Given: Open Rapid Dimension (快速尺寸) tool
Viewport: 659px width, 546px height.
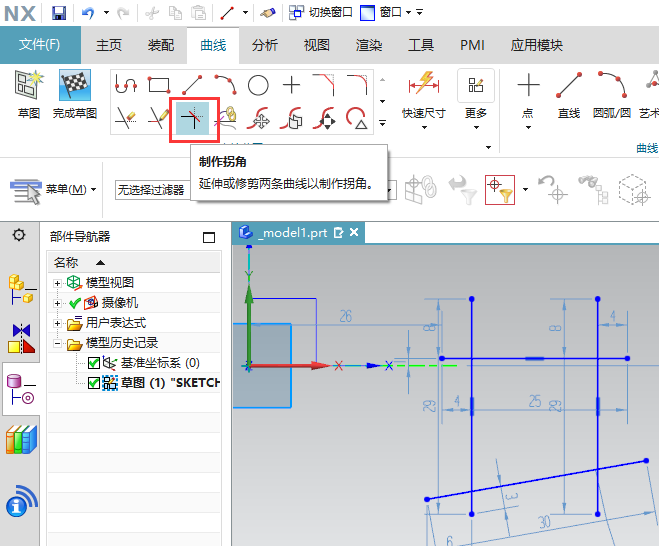Looking at the screenshot, I should tap(424, 95).
